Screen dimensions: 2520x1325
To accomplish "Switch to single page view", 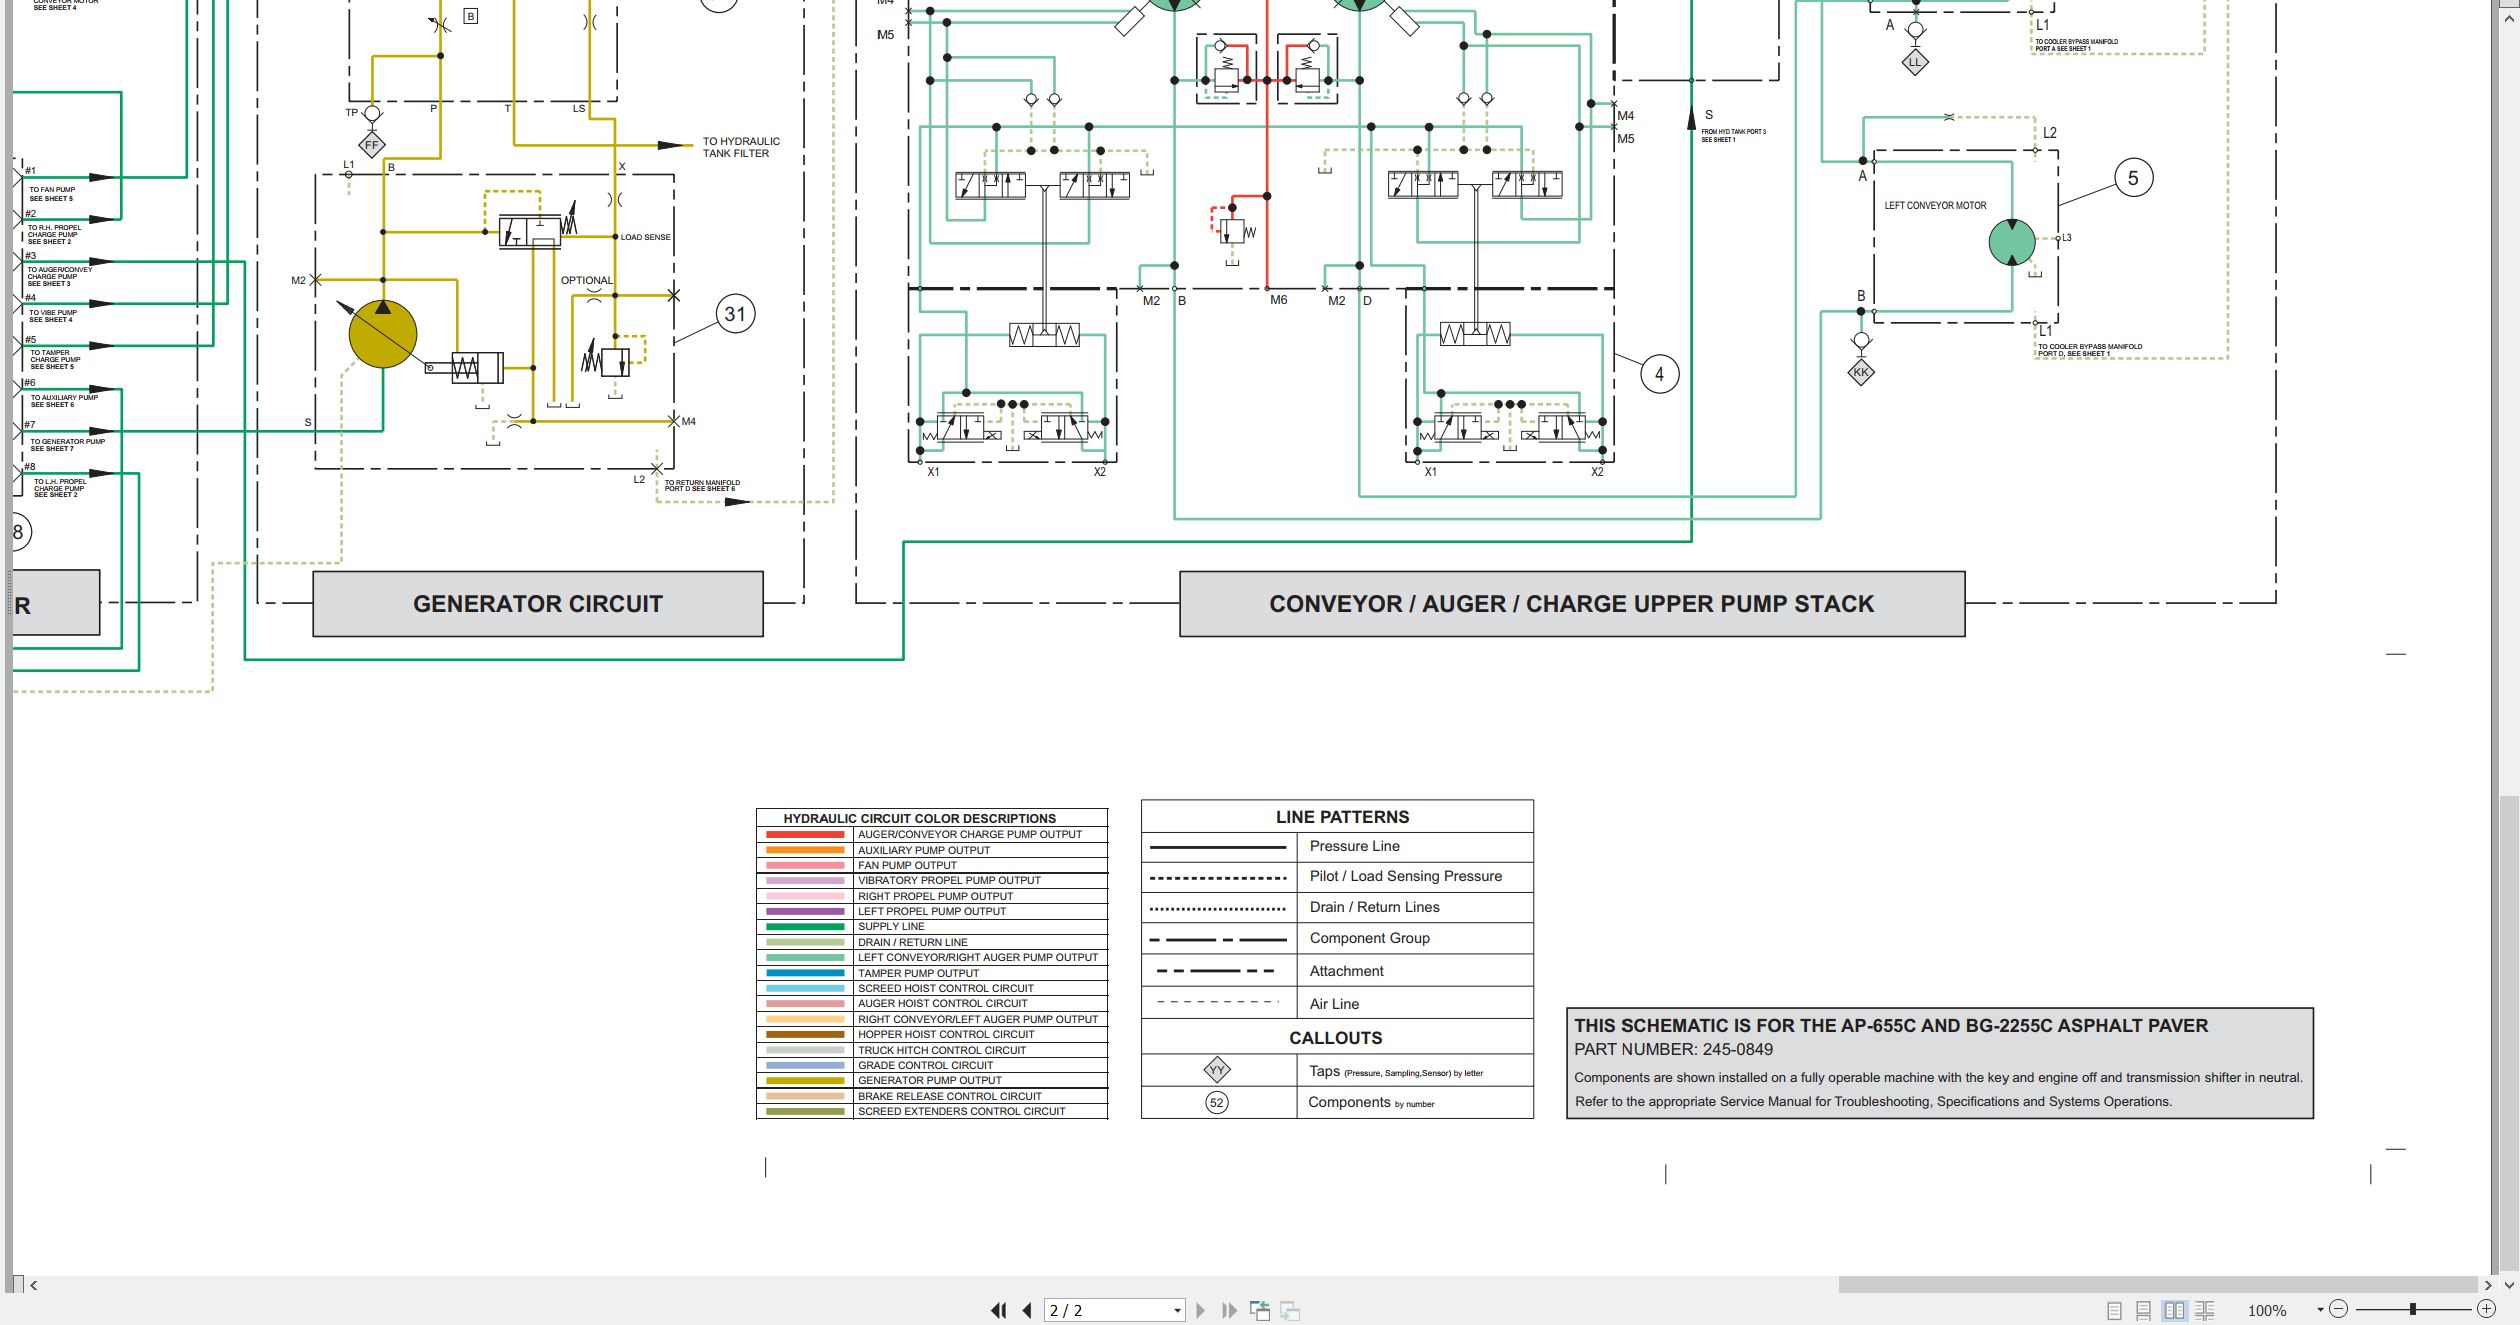I will pyautogui.click(x=2114, y=1310).
